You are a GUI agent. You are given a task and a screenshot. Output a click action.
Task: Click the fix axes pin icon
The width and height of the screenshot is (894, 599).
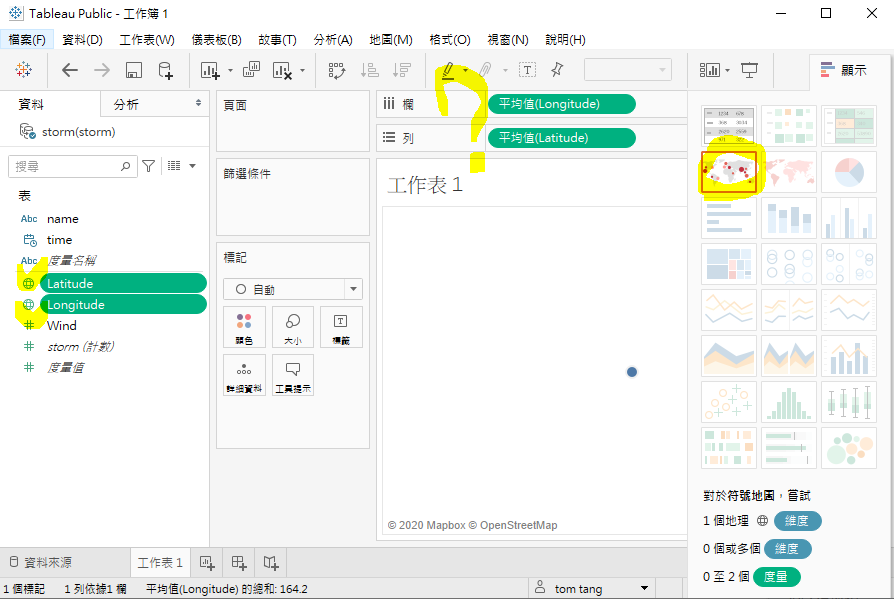pos(557,70)
